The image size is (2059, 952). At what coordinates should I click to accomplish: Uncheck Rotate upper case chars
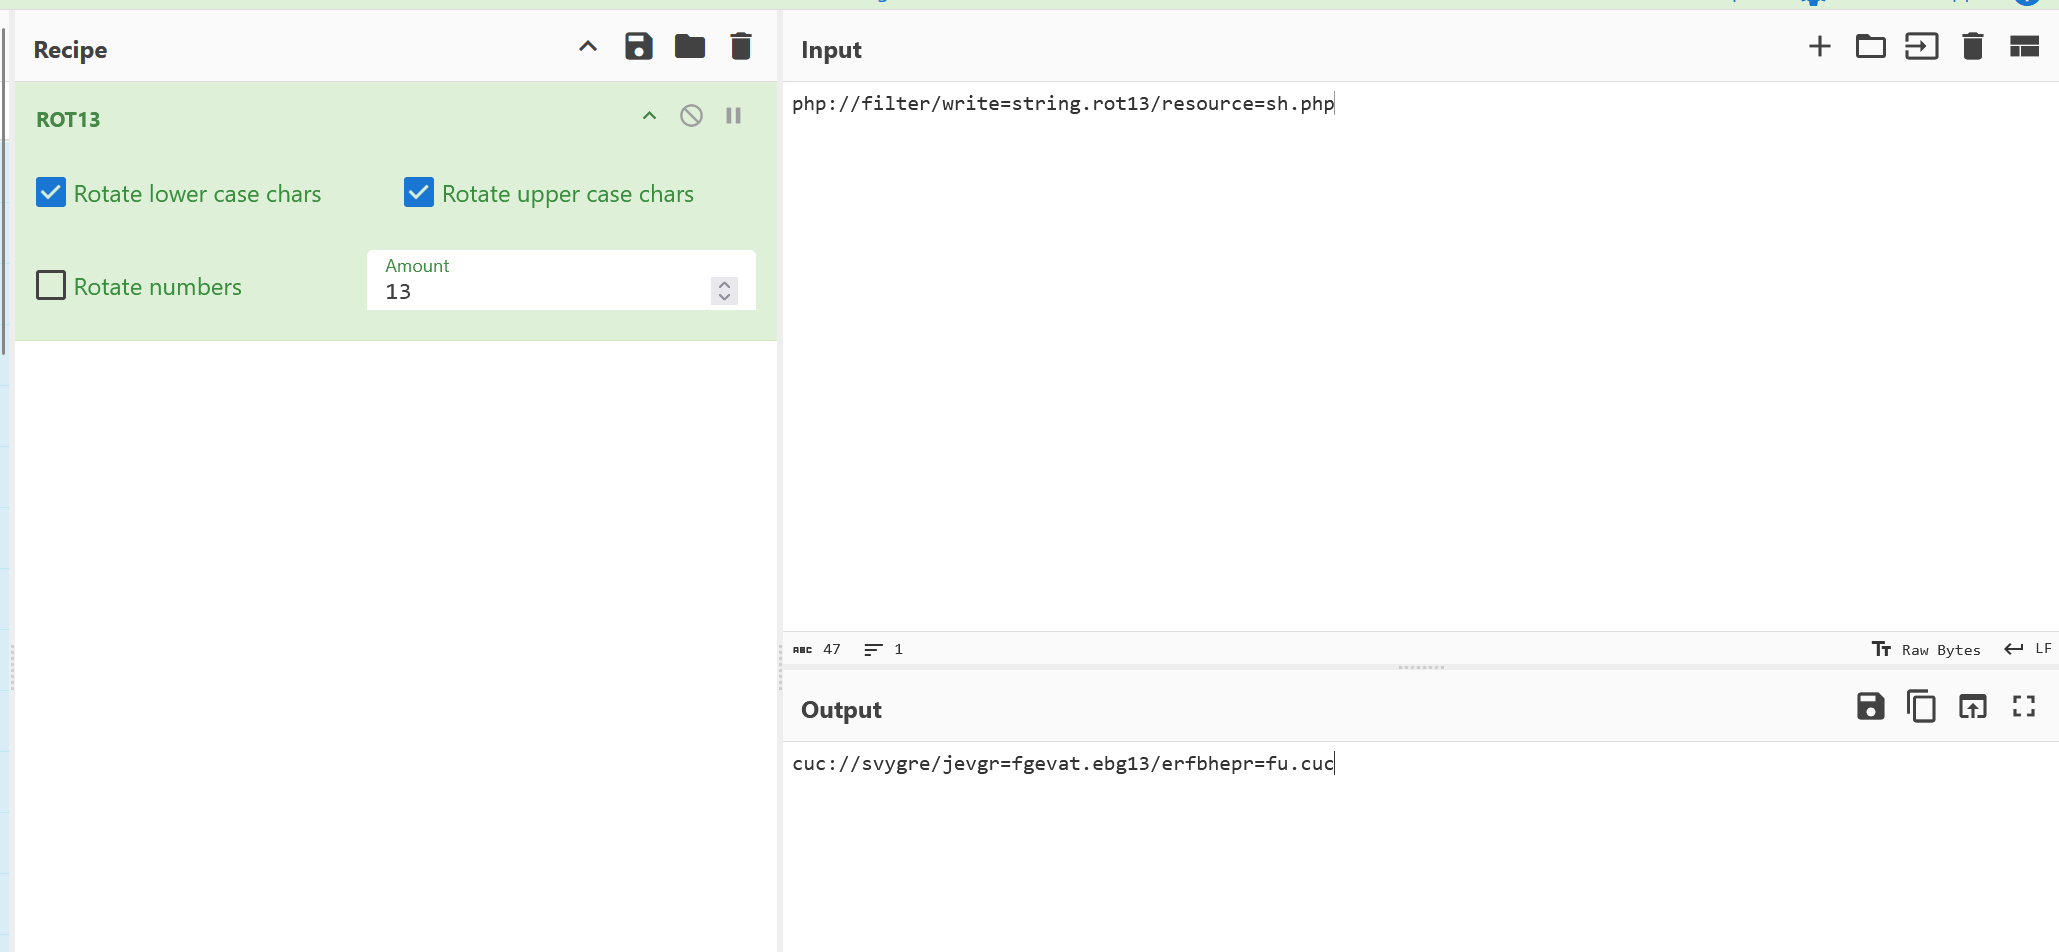(419, 192)
